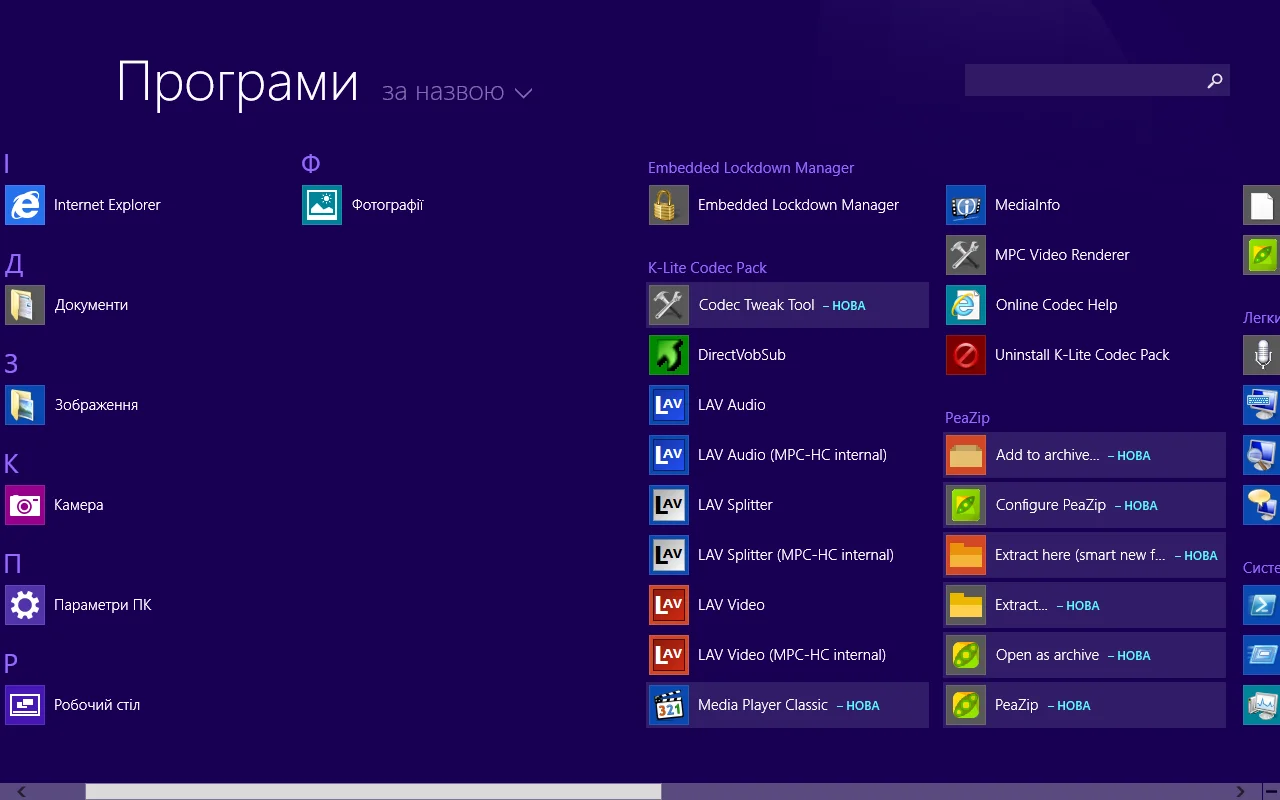Screen dimensions: 1280x800
Task: Open LAV Splitter icon
Action: point(669,505)
